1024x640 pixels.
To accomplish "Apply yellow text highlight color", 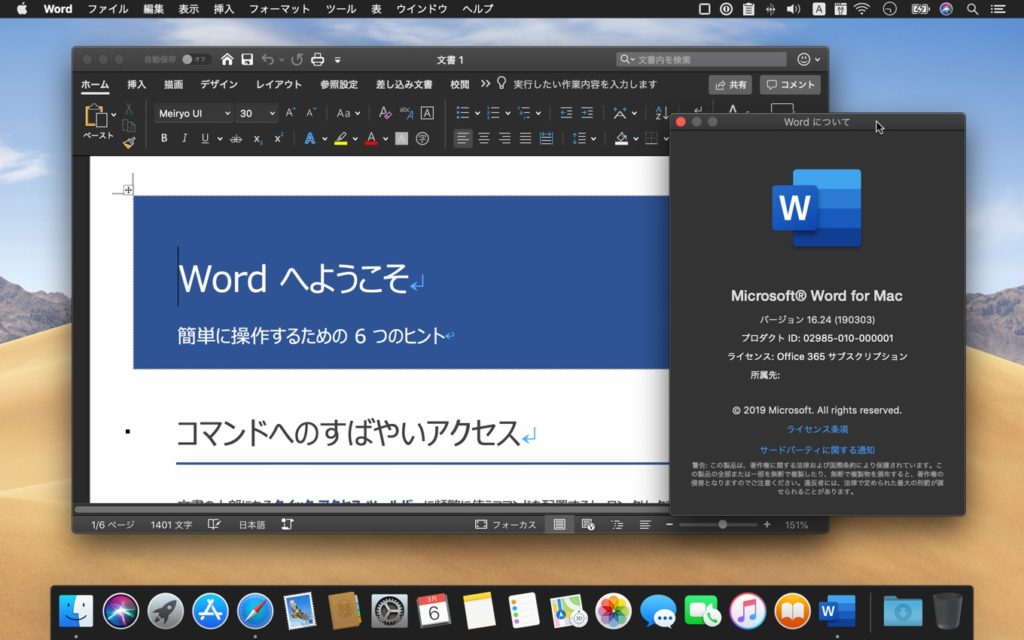I will coord(340,138).
